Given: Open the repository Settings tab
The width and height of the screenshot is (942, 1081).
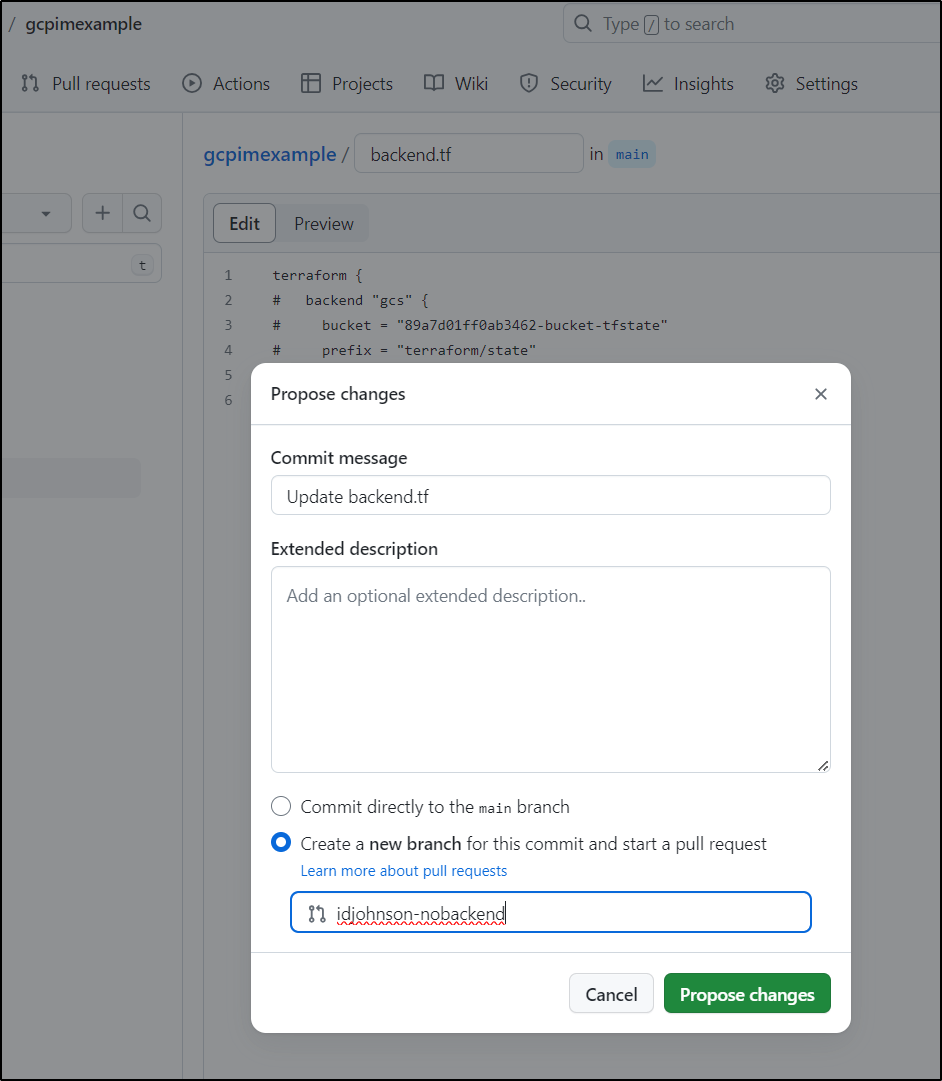Looking at the screenshot, I should point(811,83).
